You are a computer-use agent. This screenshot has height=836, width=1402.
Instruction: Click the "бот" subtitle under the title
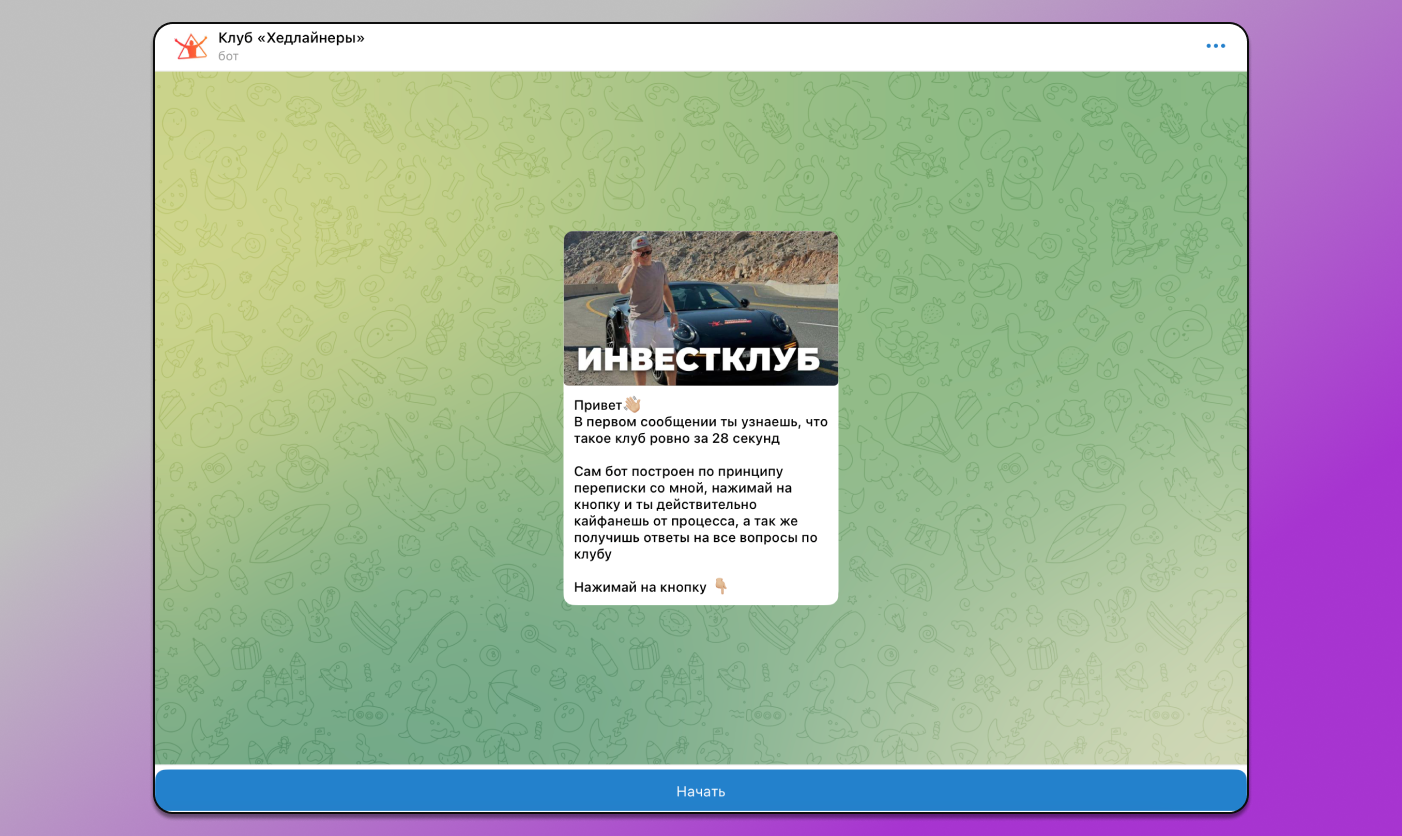228,57
